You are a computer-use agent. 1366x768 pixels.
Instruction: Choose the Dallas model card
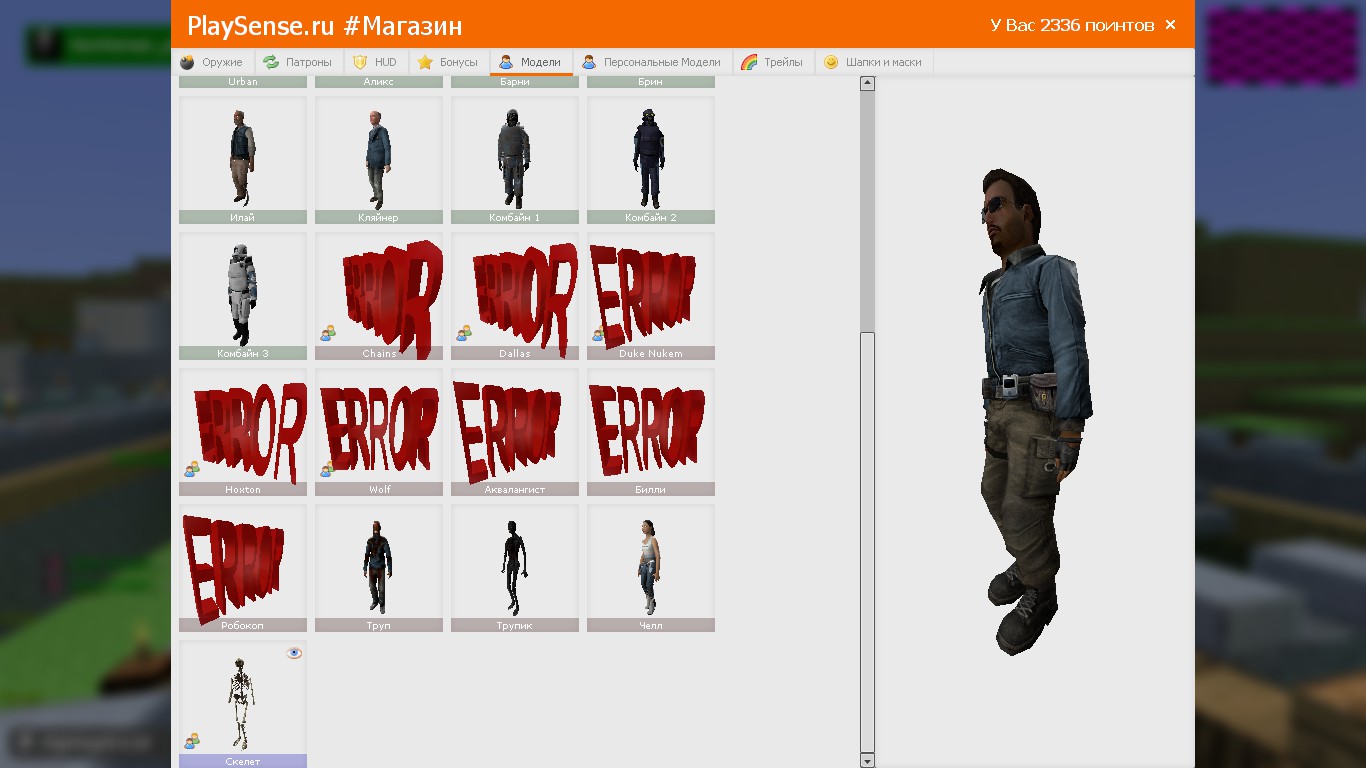pyautogui.click(x=515, y=296)
